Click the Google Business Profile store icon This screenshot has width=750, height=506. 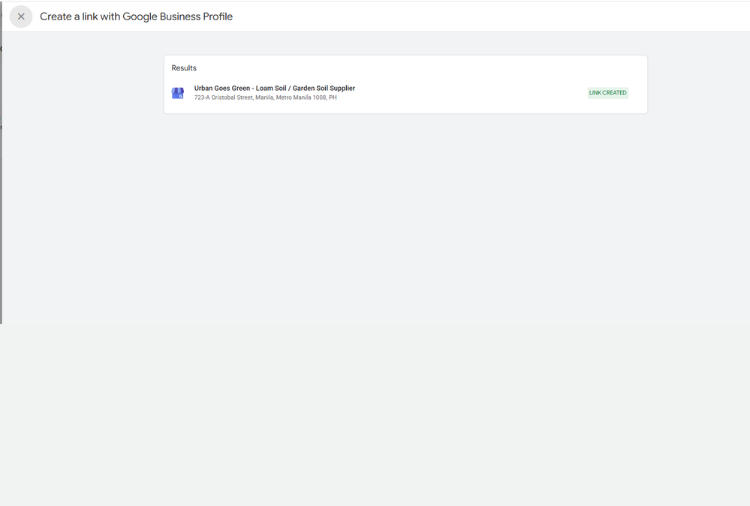pos(177,93)
